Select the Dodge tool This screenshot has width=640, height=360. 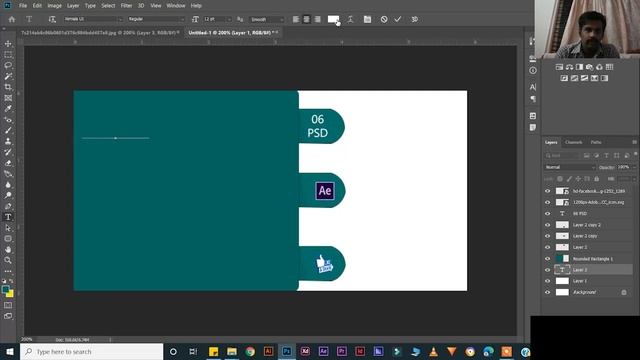8,195
